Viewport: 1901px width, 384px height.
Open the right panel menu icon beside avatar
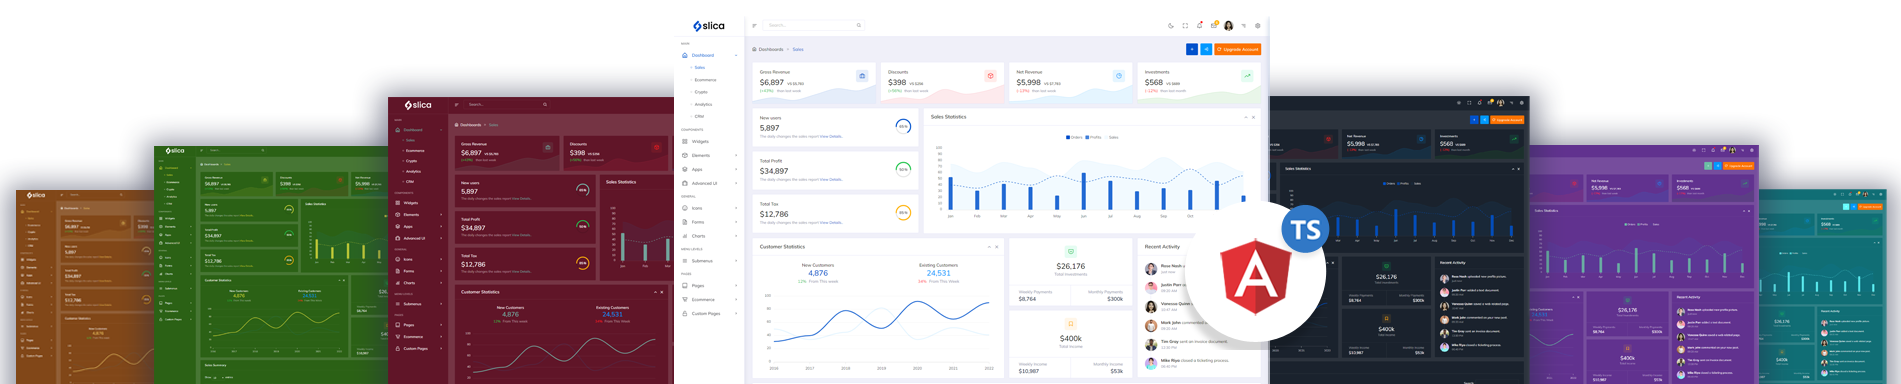tap(1244, 26)
